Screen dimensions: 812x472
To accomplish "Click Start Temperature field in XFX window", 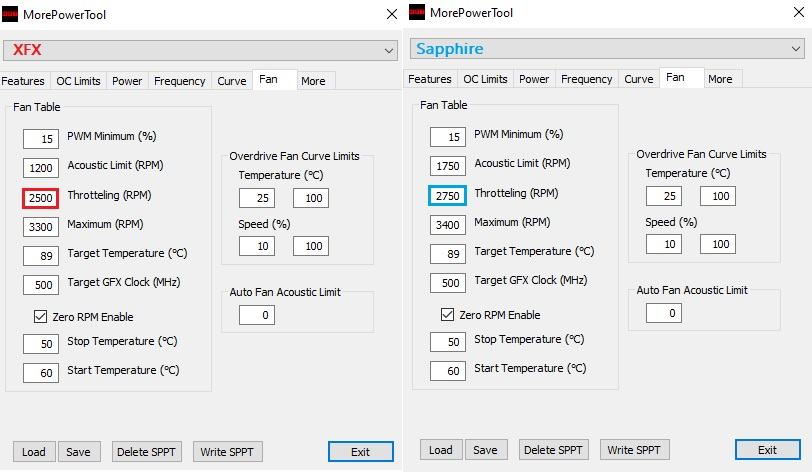I will point(41,373).
